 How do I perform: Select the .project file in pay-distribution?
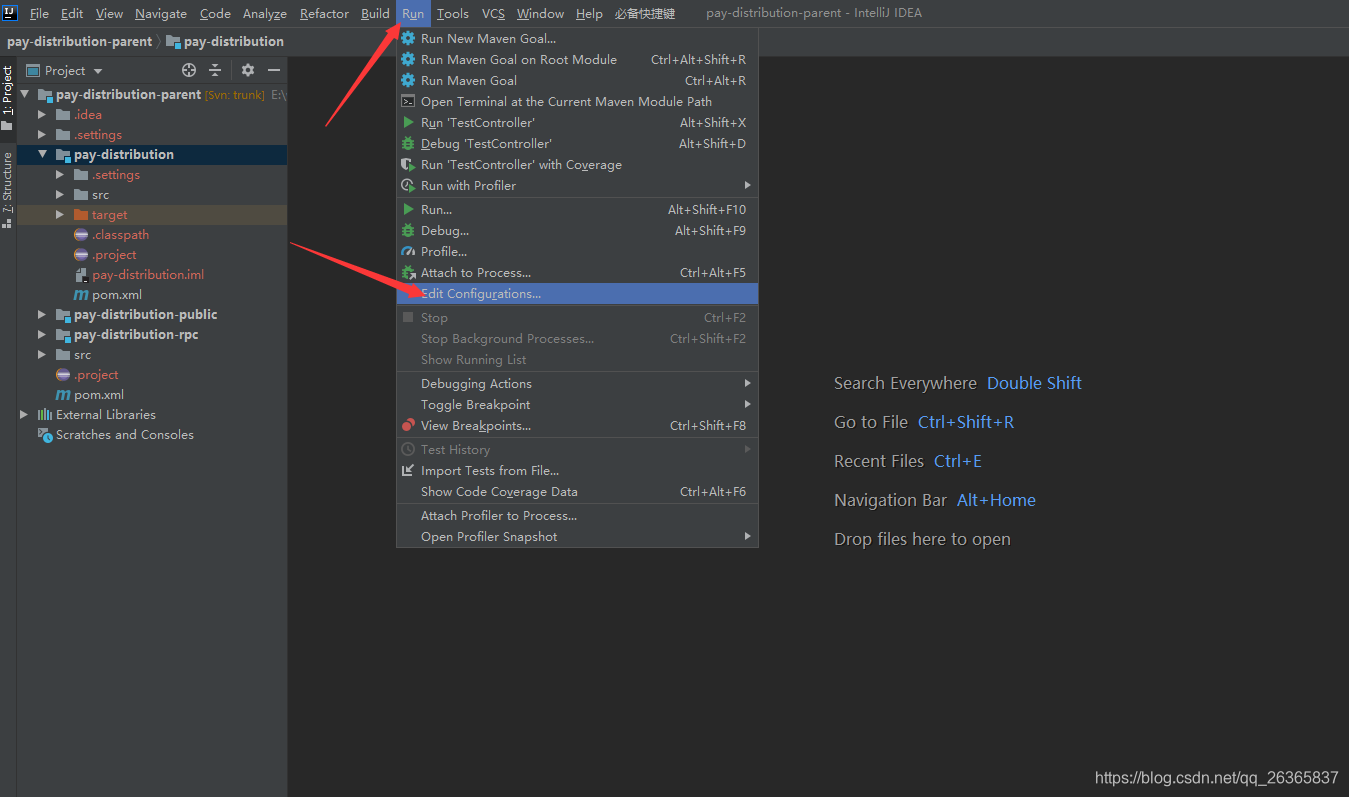pos(114,254)
